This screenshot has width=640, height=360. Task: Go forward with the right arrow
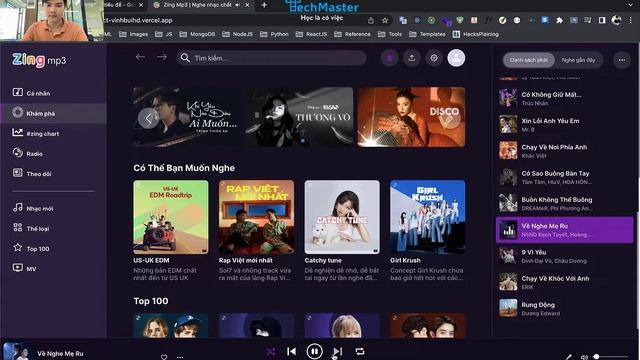tap(162, 57)
